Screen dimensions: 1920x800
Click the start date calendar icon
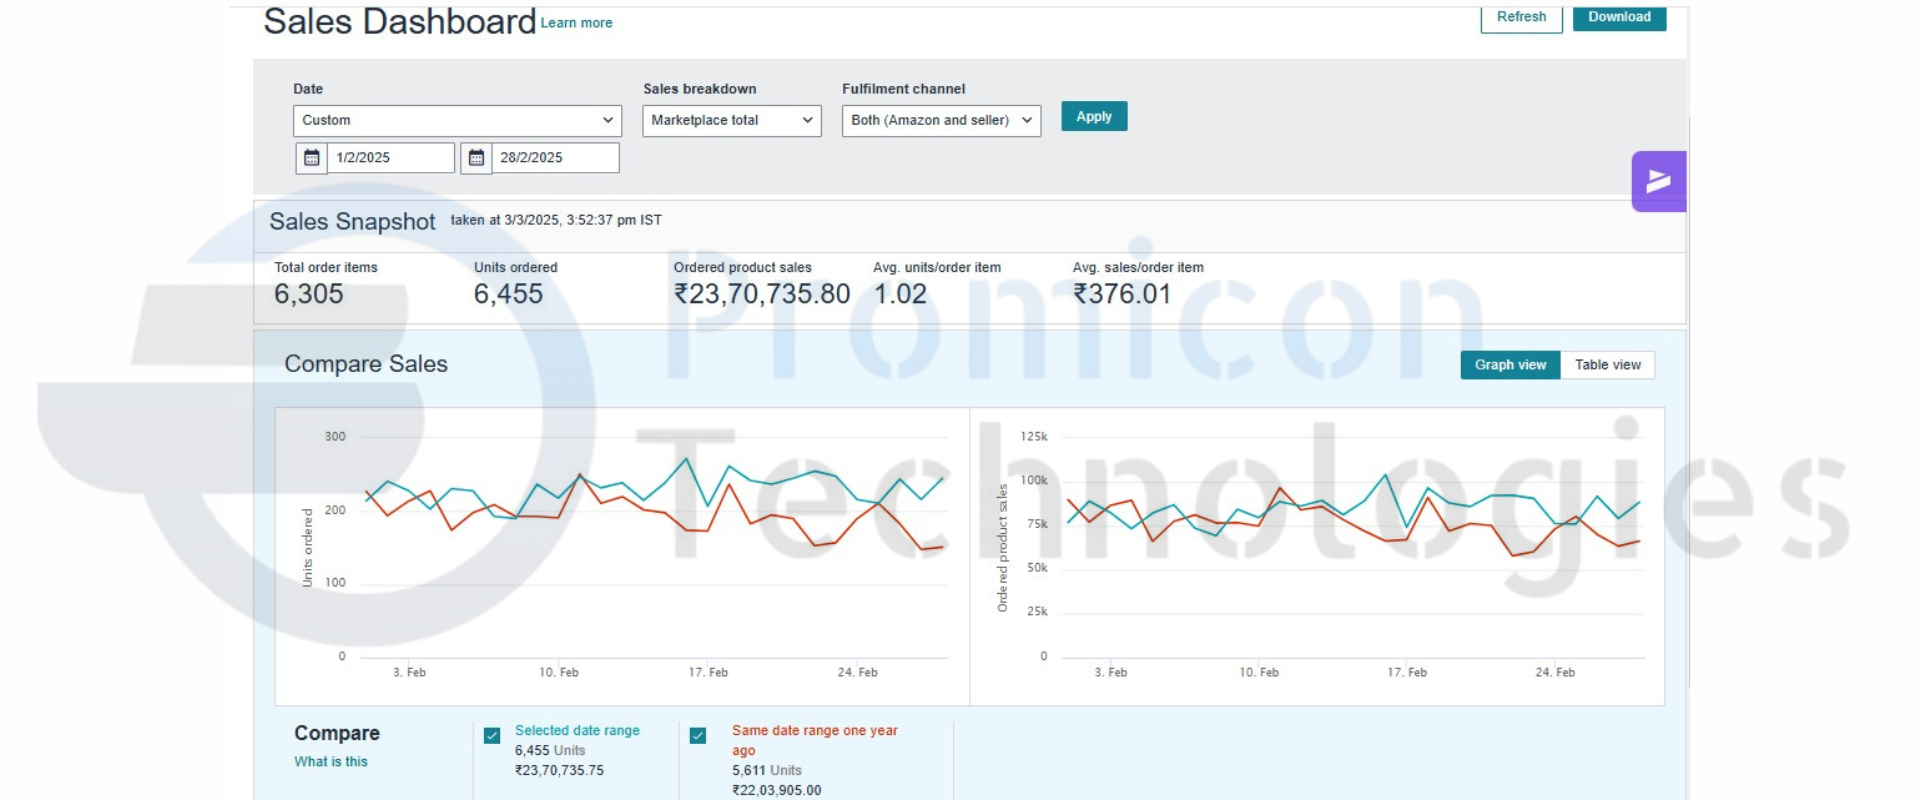pyautogui.click(x=311, y=158)
